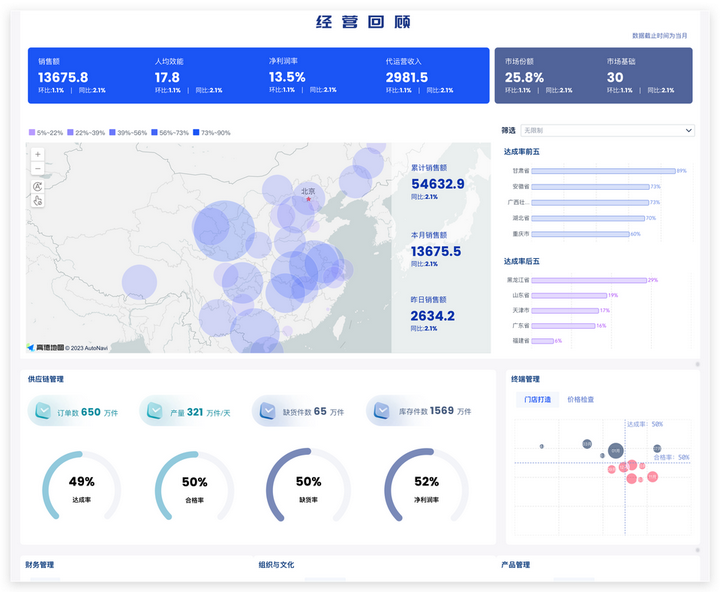
Task: Click the 累计销售额 54632.9 figure
Action: [x=438, y=184]
